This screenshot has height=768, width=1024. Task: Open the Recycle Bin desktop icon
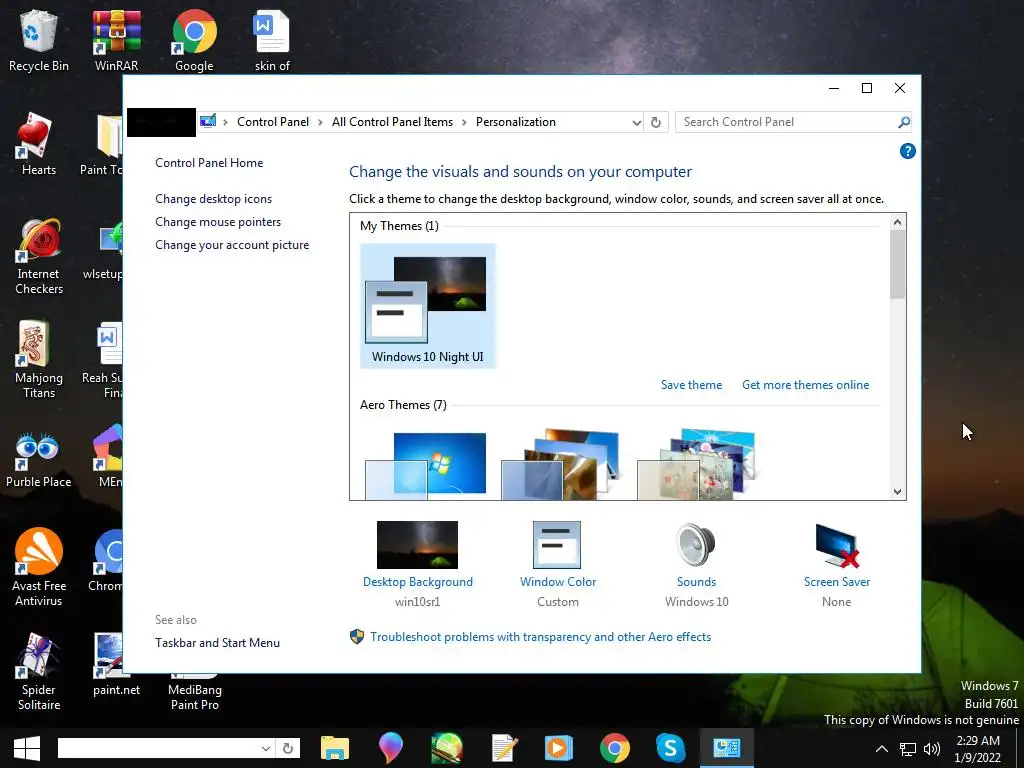[x=39, y=40]
